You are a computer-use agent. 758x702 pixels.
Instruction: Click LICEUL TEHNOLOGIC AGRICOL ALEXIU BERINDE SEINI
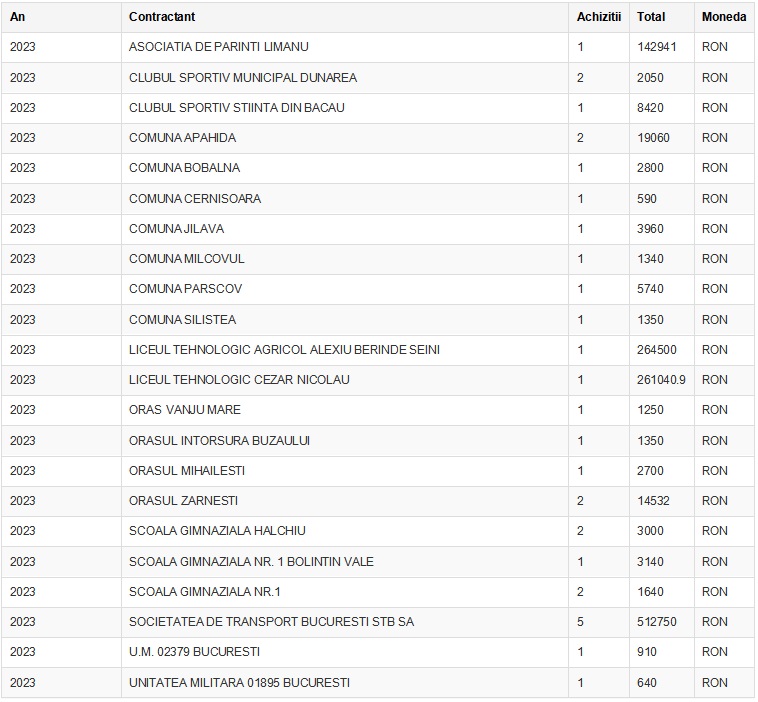tap(284, 350)
